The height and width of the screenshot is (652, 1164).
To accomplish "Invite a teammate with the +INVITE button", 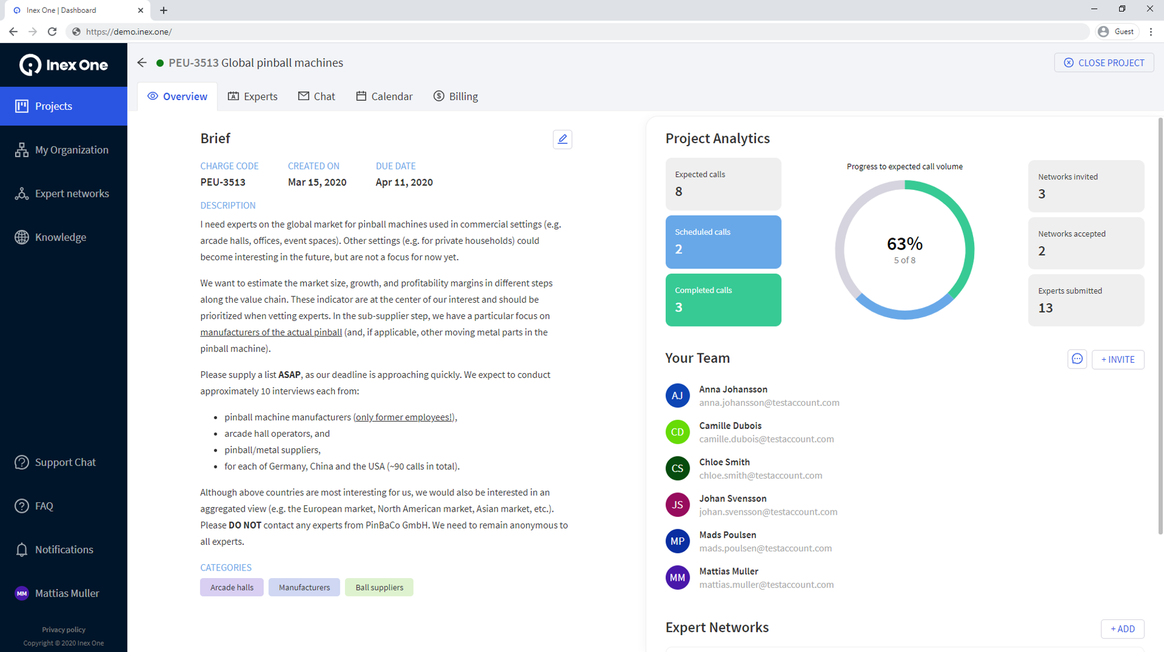I will point(1117,359).
